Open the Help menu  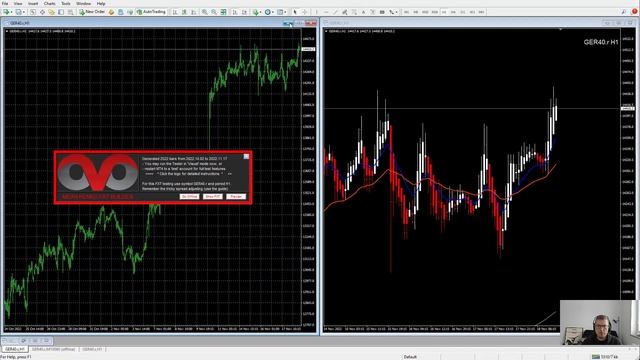click(101, 3)
